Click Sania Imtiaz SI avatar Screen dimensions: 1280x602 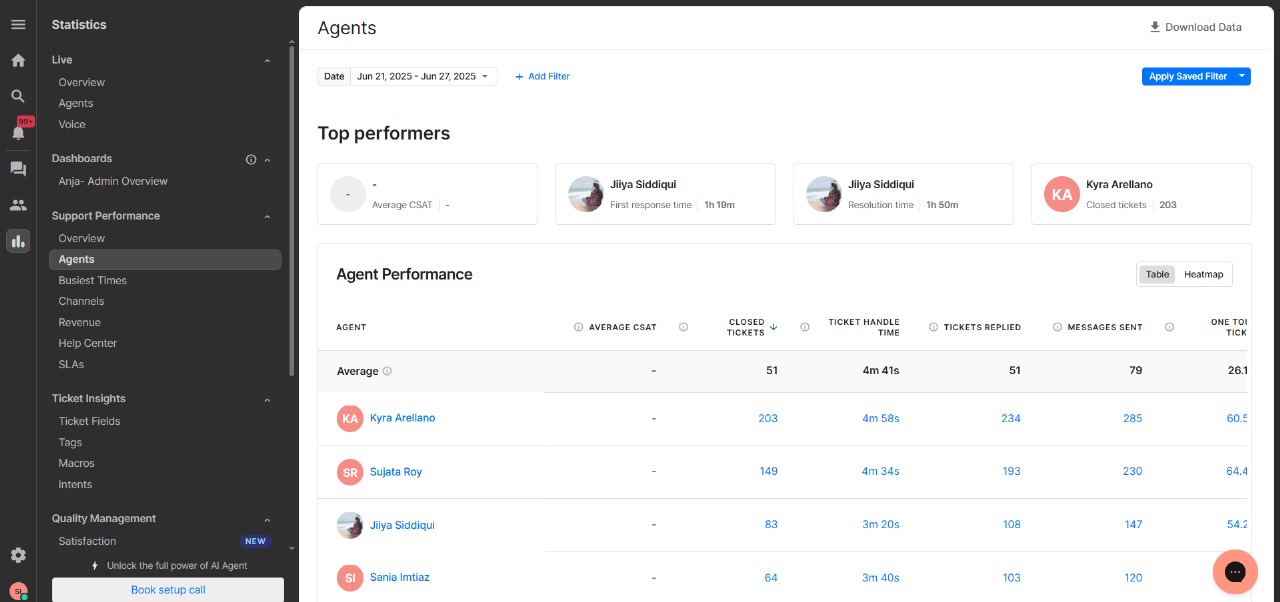(x=350, y=577)
